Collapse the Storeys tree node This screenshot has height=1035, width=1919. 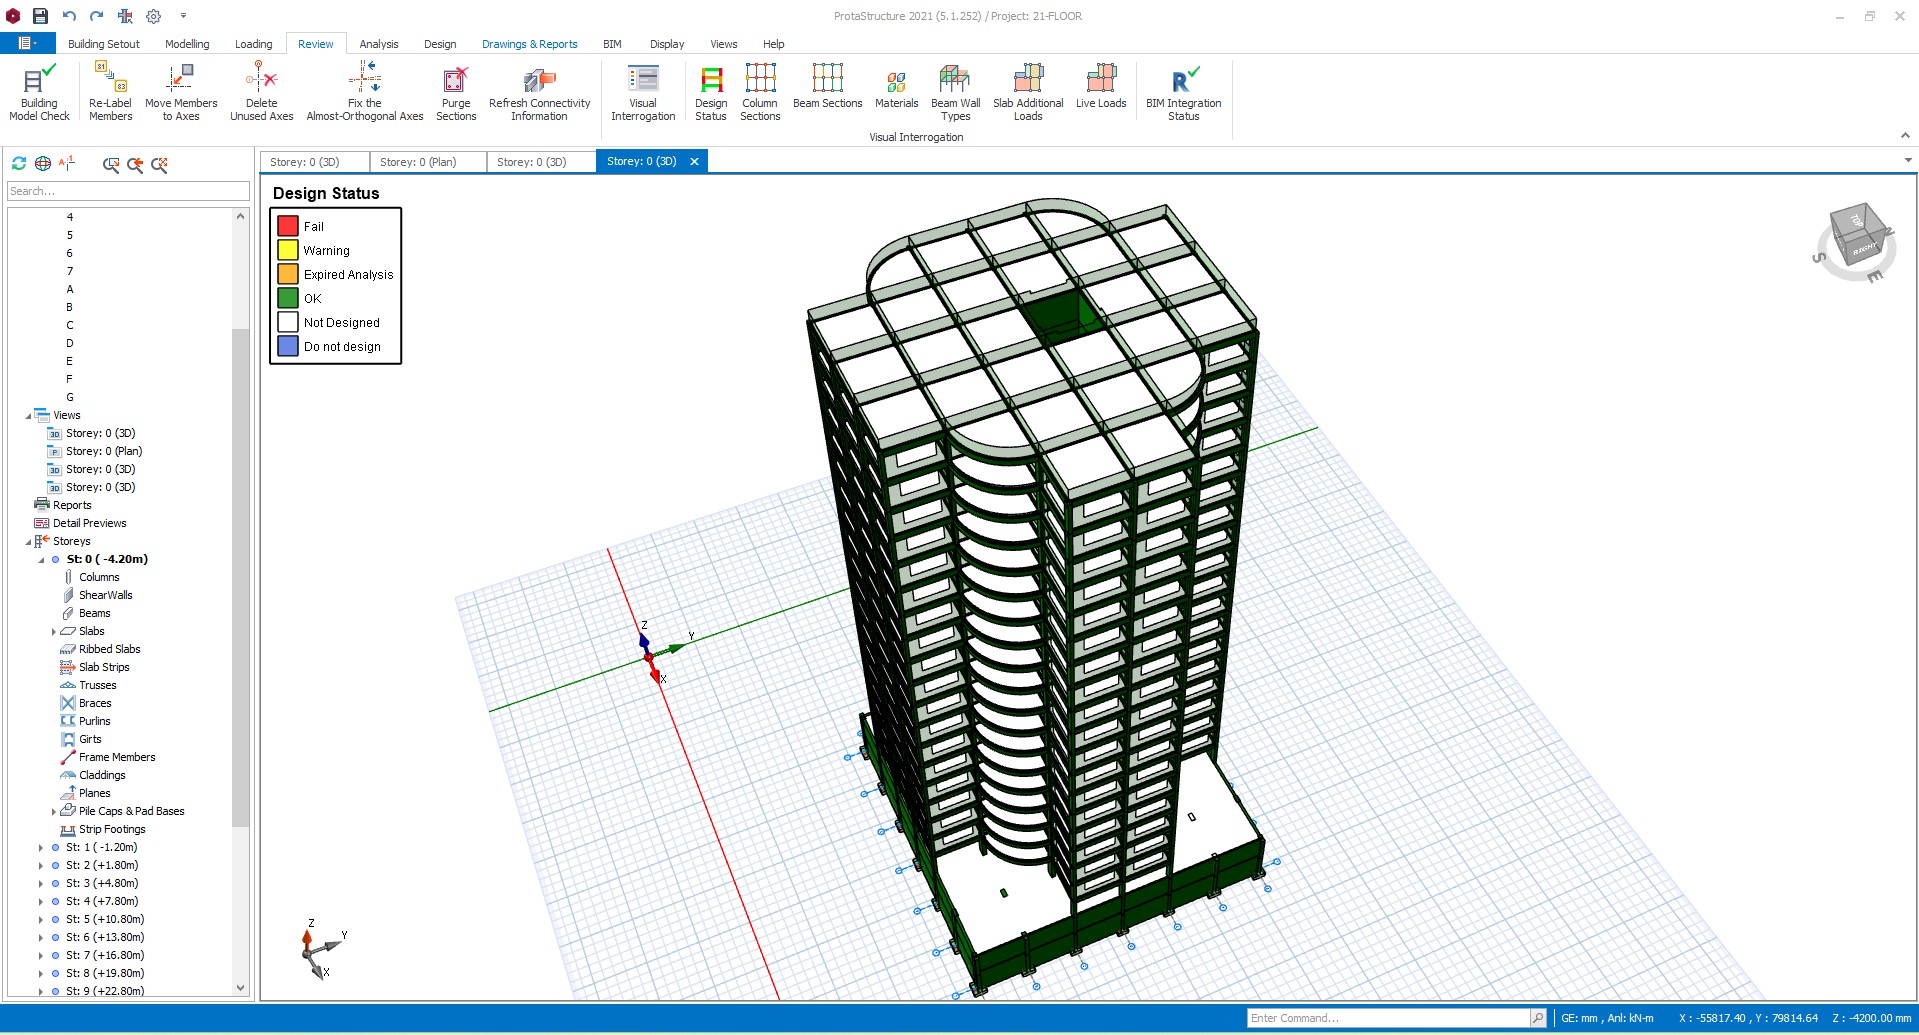pyautogui.click(x=28, y=542)
